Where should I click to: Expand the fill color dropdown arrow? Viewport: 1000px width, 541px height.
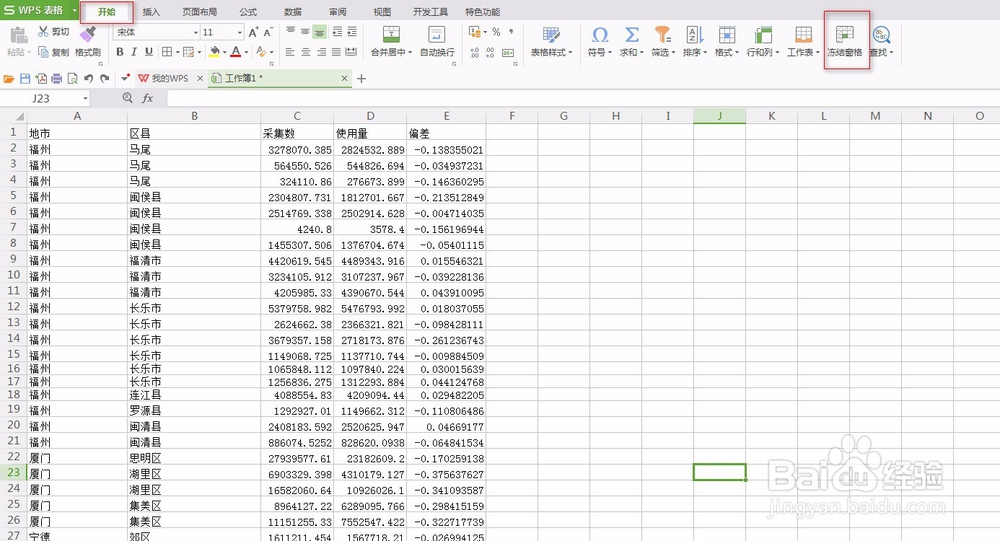[x=224, y=52]
